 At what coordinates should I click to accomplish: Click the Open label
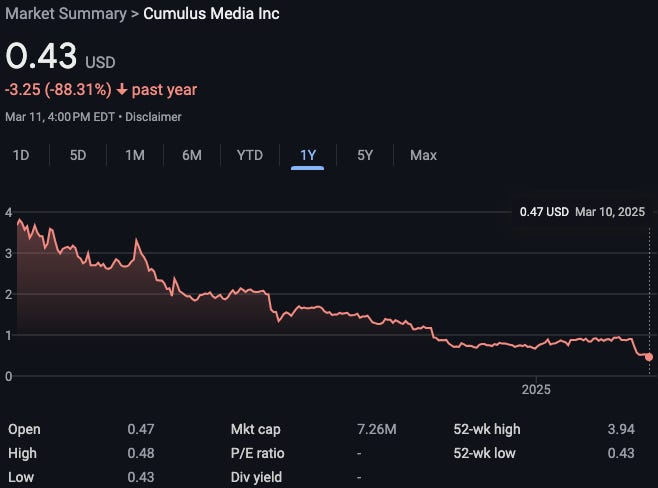(x=24, y=429)
